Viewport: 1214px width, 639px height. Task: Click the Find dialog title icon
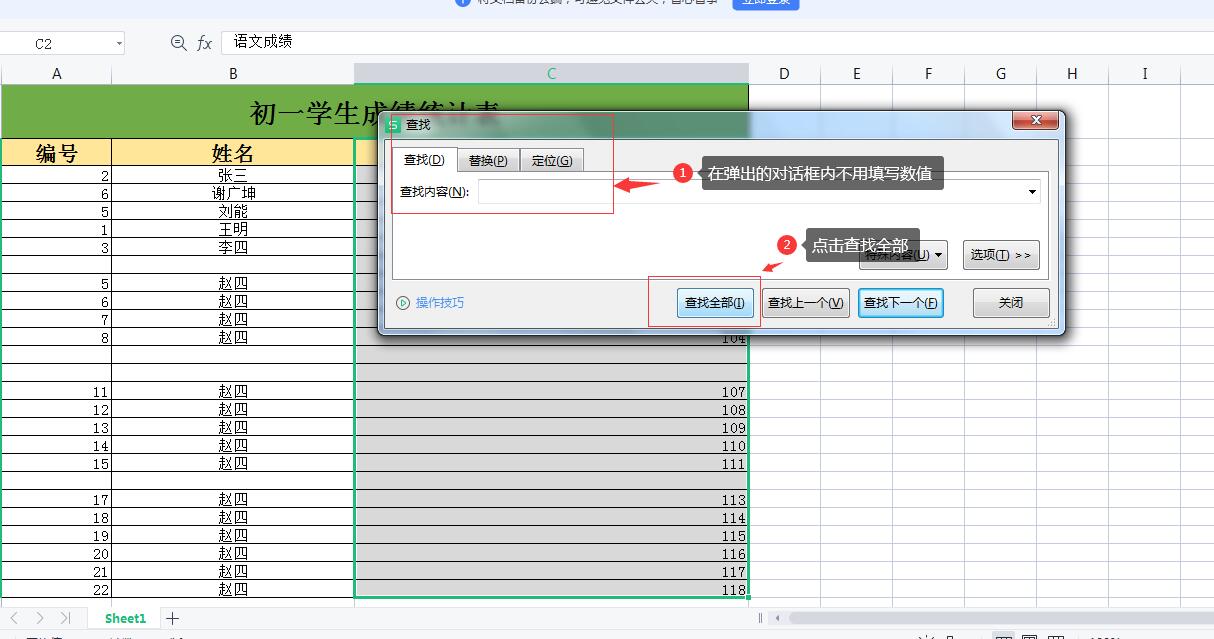[x=393, y=124]
